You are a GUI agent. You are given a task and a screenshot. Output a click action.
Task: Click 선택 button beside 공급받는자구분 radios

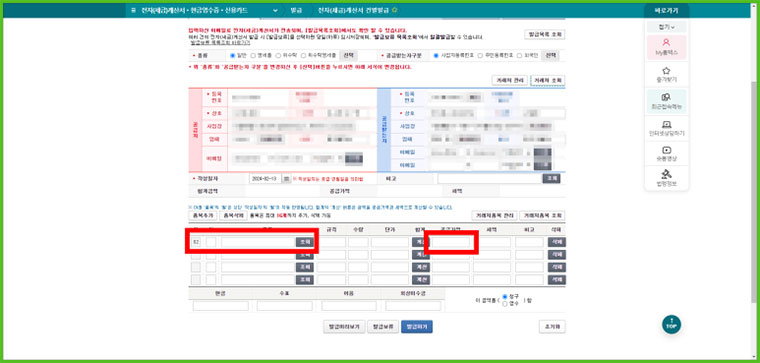pos(551,55)
